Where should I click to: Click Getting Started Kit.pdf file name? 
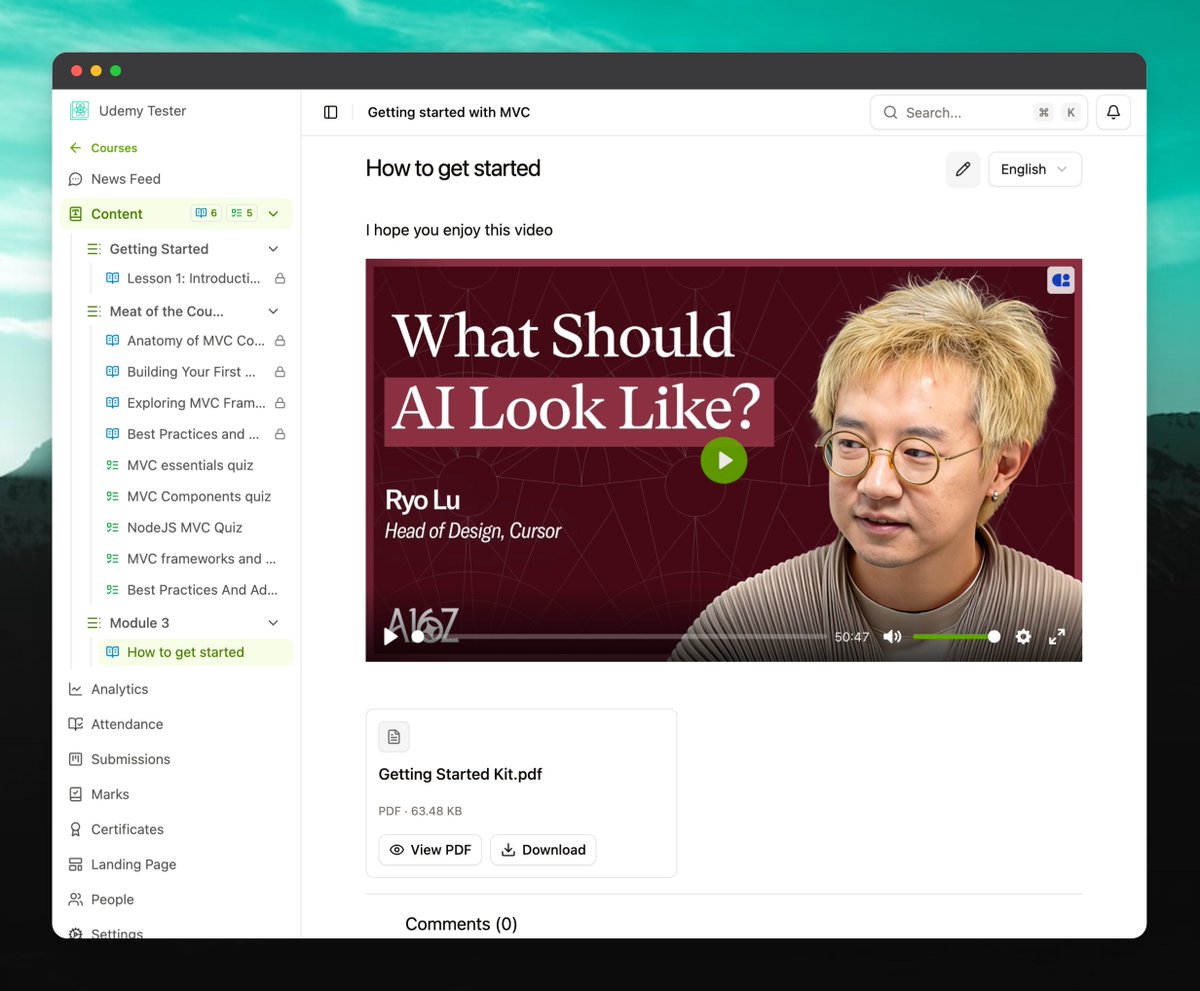(x=460, y=774)
